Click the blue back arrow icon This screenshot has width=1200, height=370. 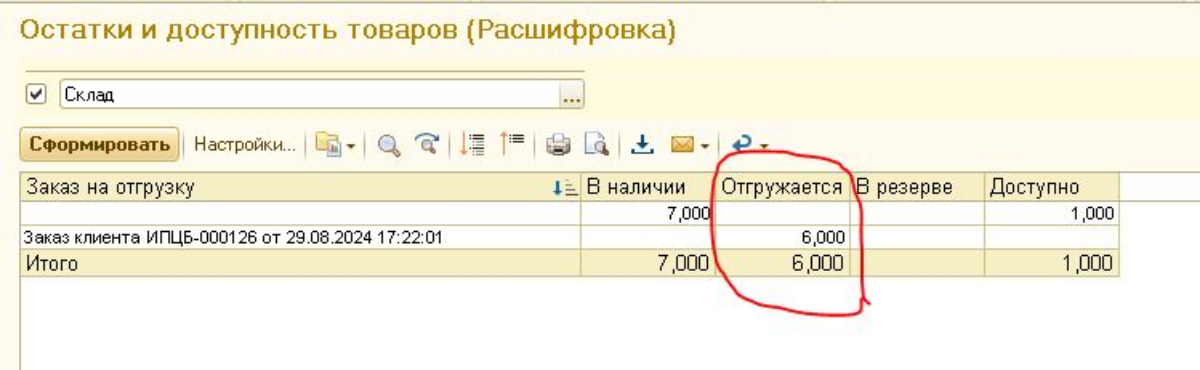(x=742, y=146)
